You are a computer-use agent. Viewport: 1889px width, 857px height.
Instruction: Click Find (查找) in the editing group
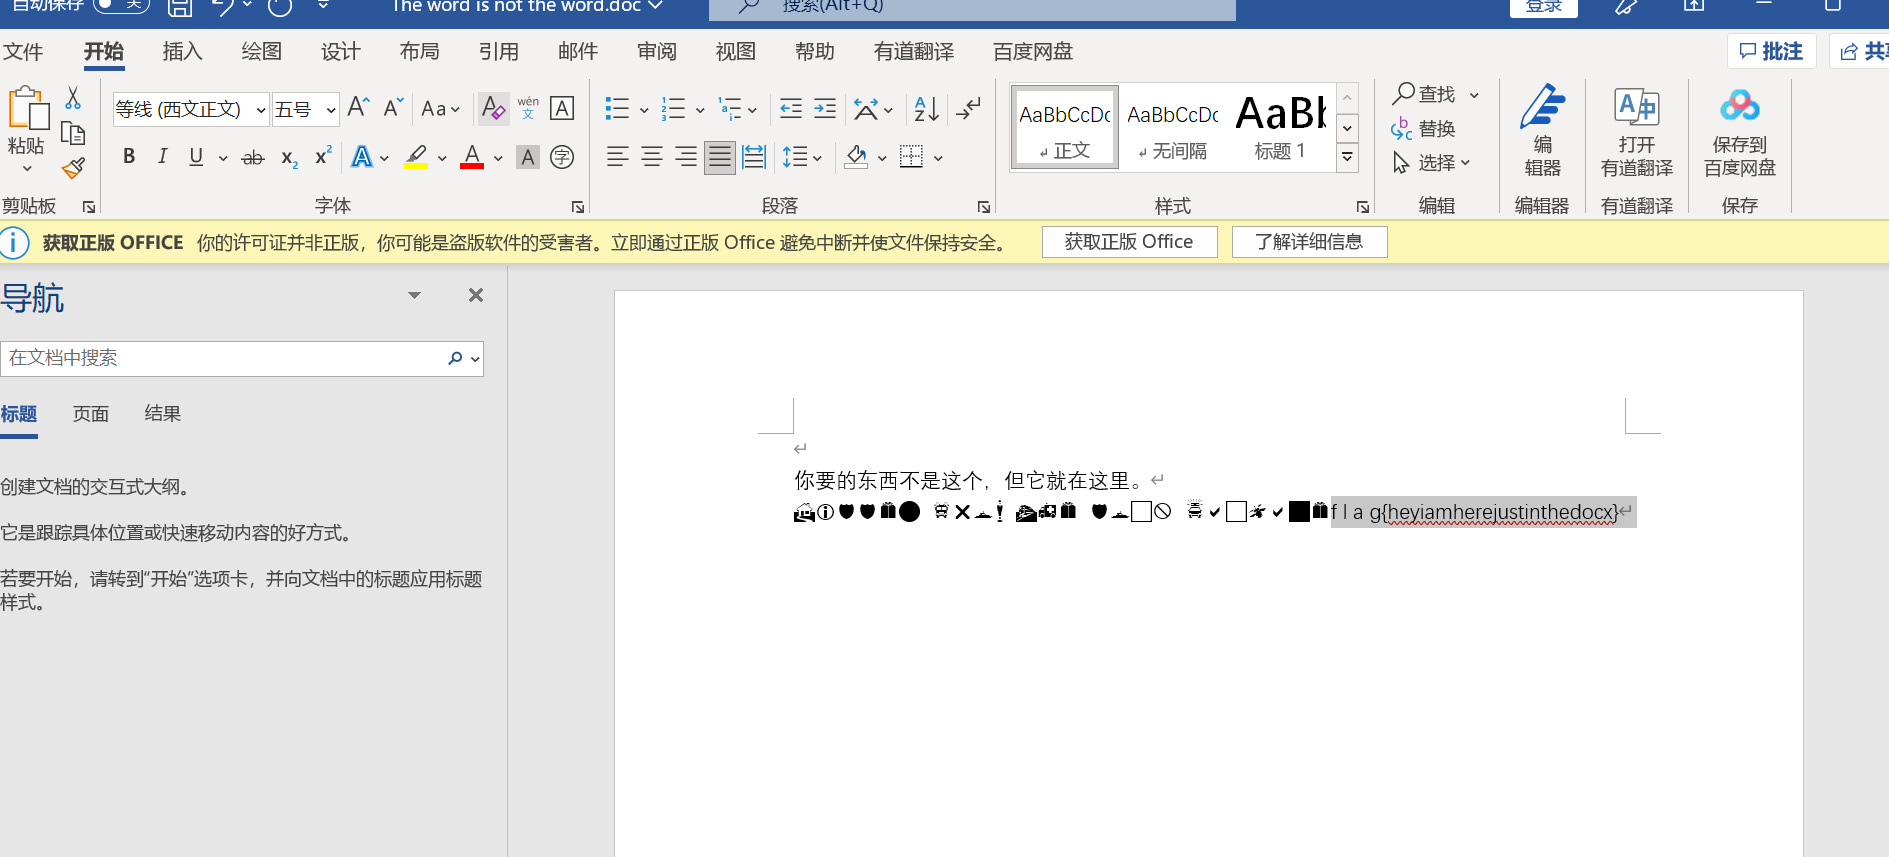tap(1425, 94)
